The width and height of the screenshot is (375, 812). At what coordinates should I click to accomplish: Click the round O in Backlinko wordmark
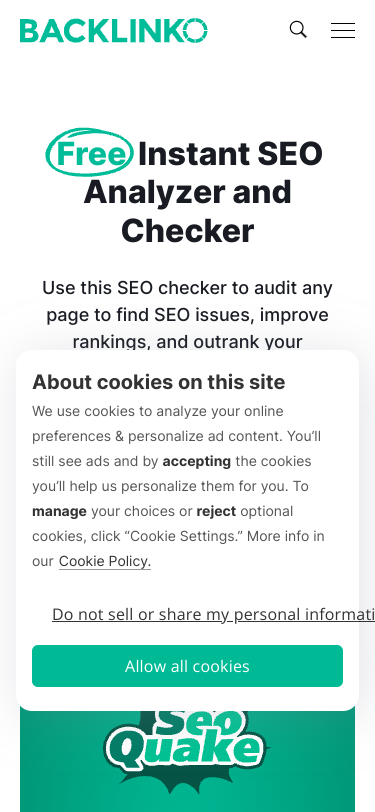coord(195,31)
